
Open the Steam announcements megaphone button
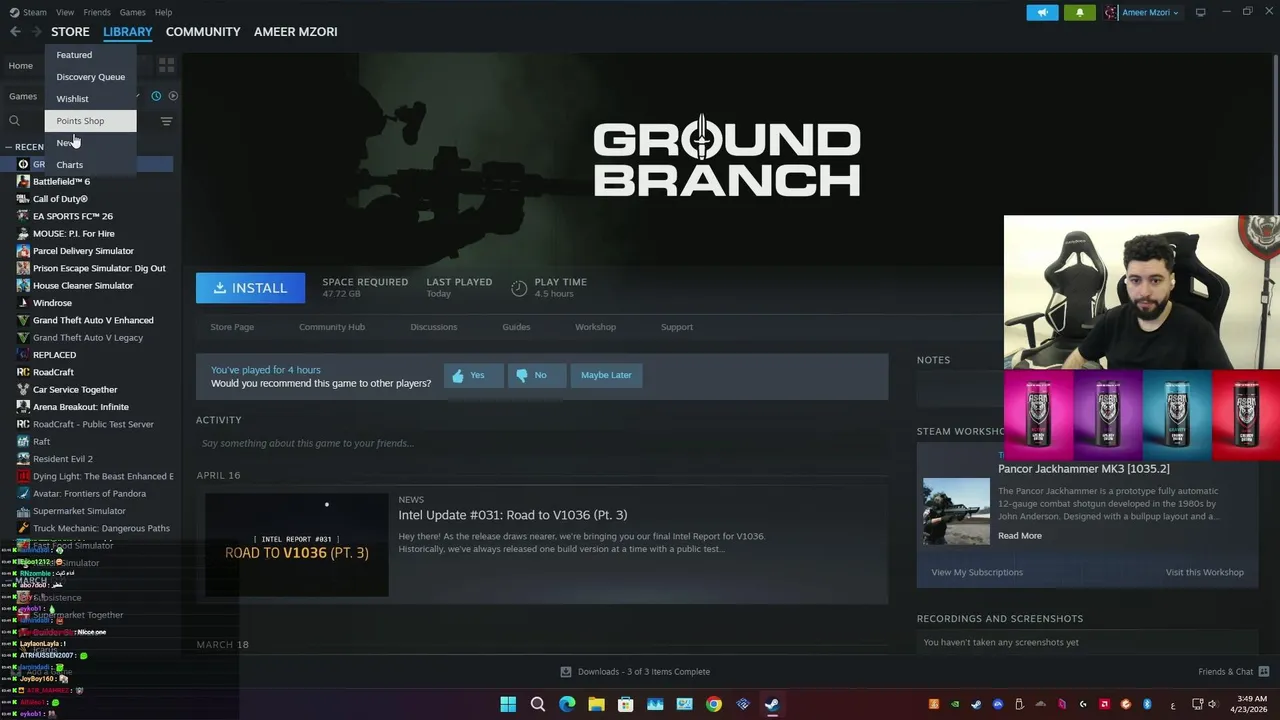pos(1042,12)
